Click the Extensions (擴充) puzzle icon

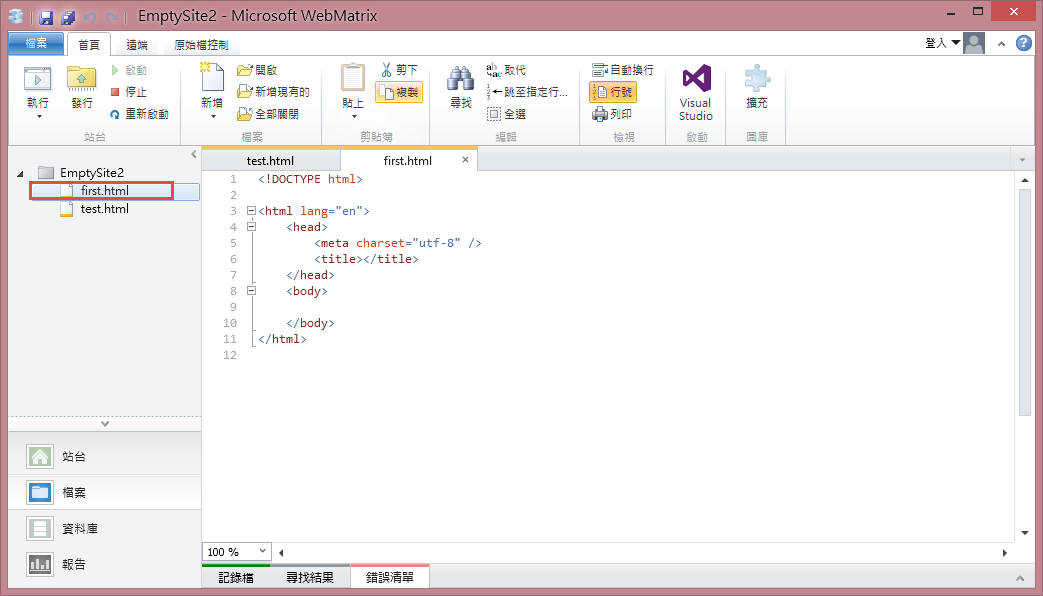pos(757,80)
